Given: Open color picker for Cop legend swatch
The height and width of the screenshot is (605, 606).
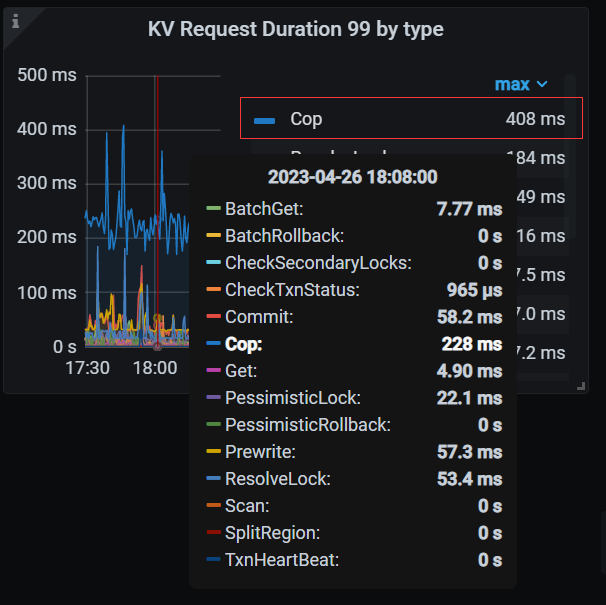Looking at the screenshot, I should [264, 120].
